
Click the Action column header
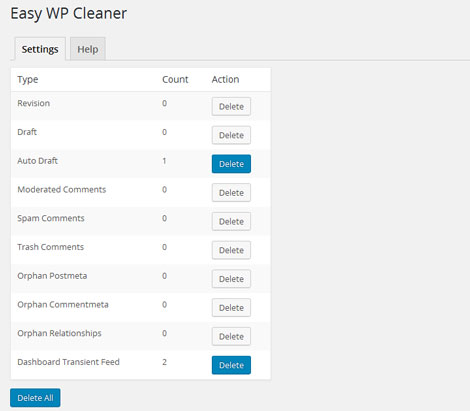225,79
